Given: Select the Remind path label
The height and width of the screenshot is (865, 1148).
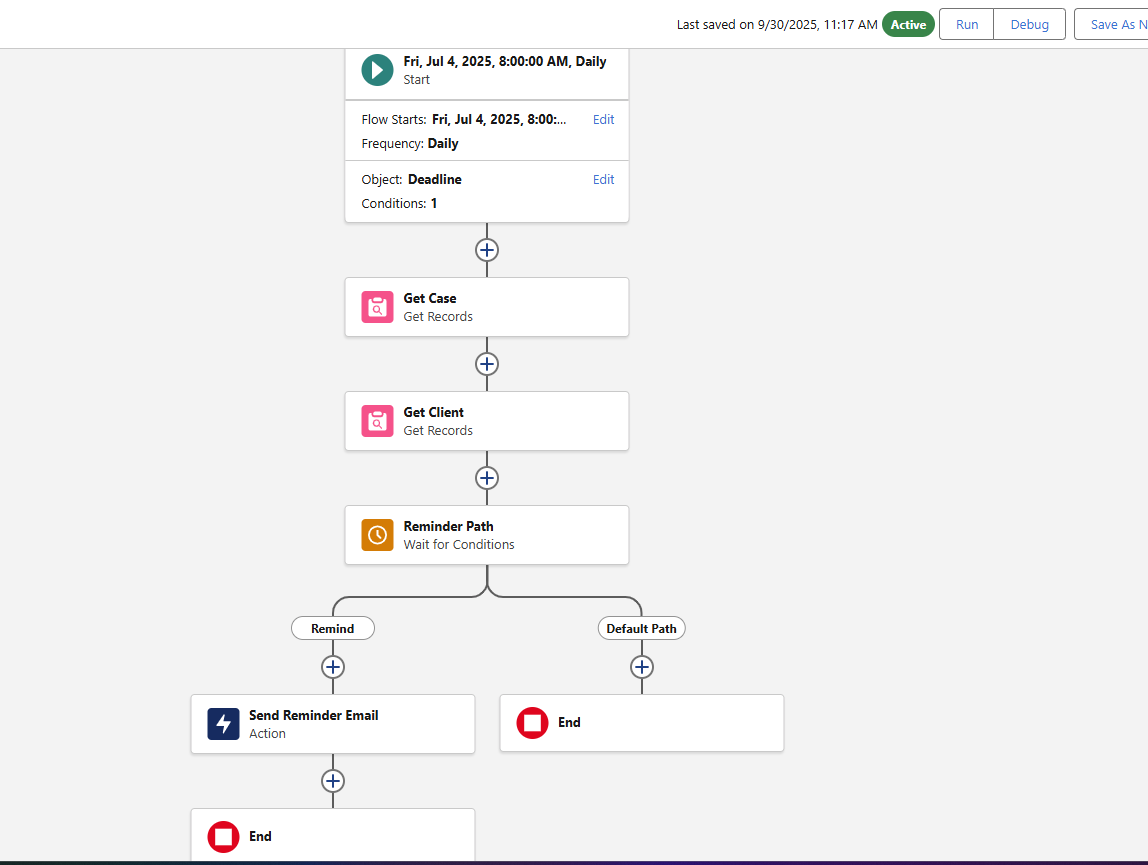Looking at the screenshot, I should tap(333, 629).
